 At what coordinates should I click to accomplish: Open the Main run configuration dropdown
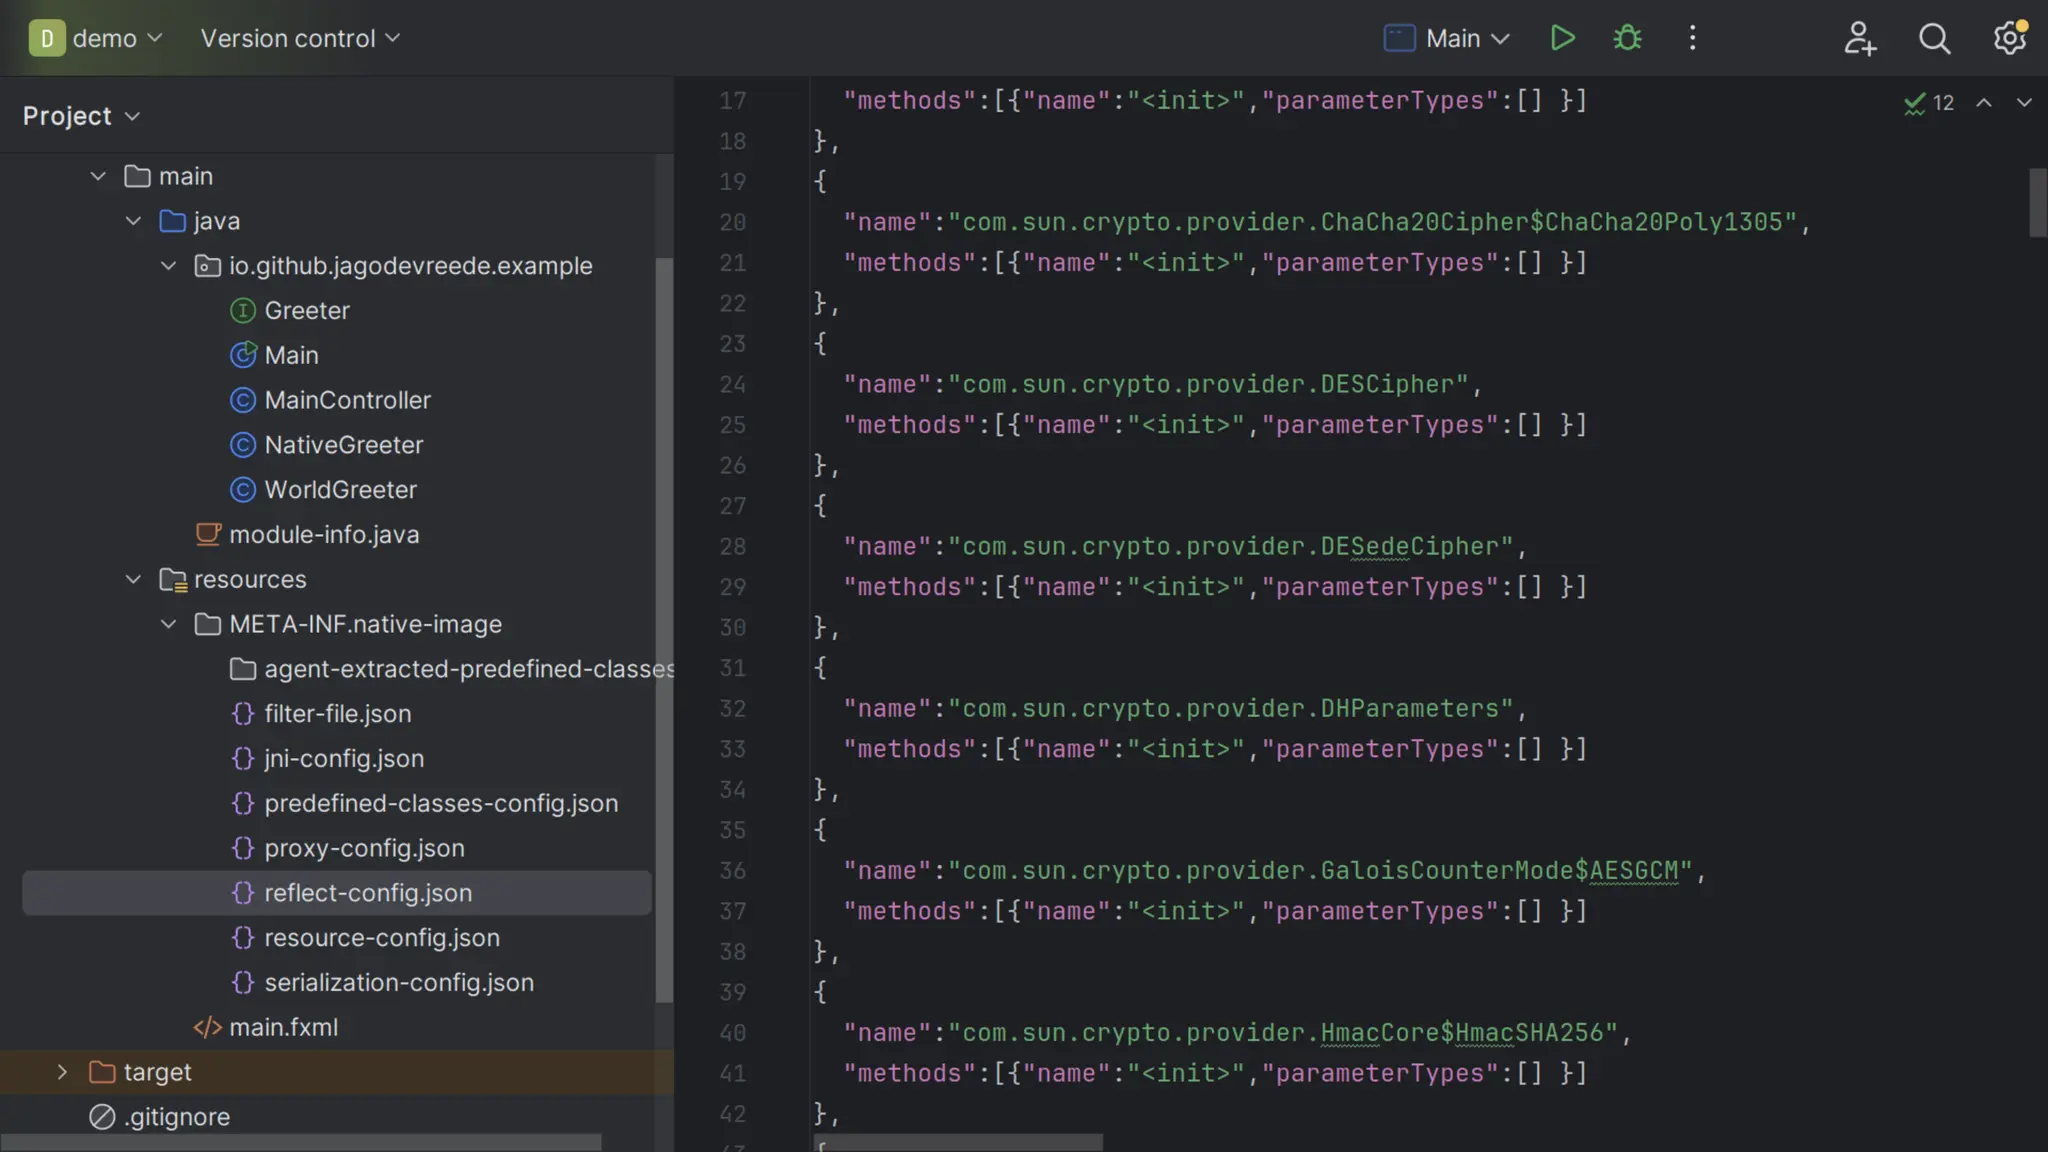(1447, 38)
